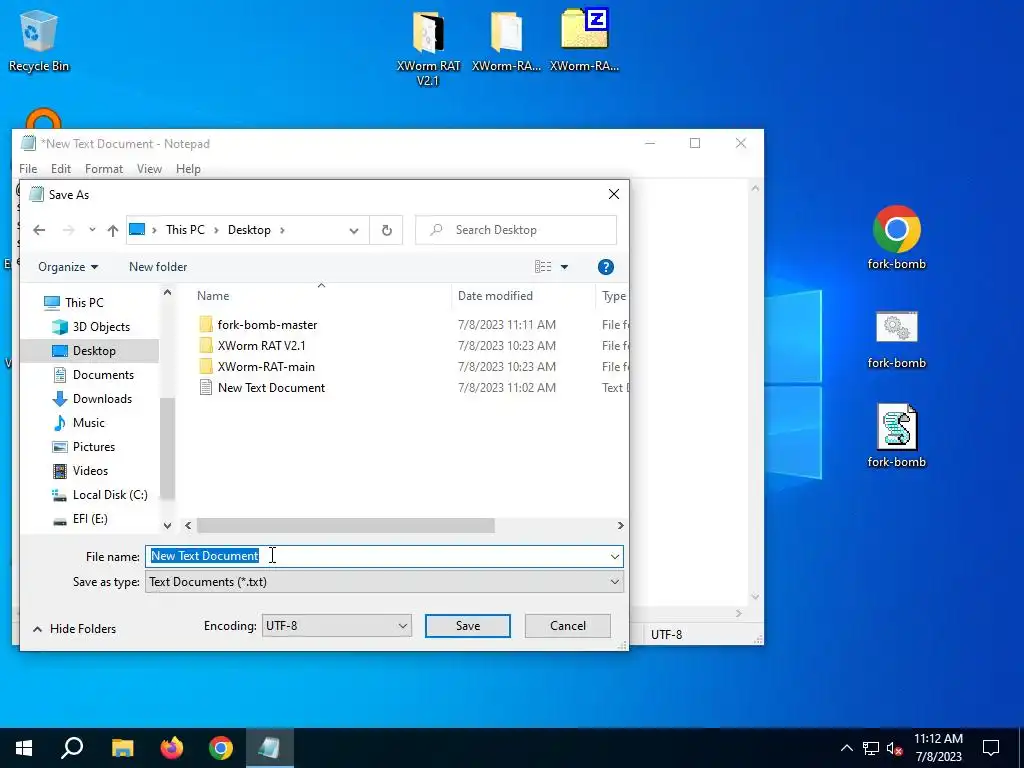This screenshot has height=768, width=1024.
Task: Open Windows Start menu
Action: (24, 748)
